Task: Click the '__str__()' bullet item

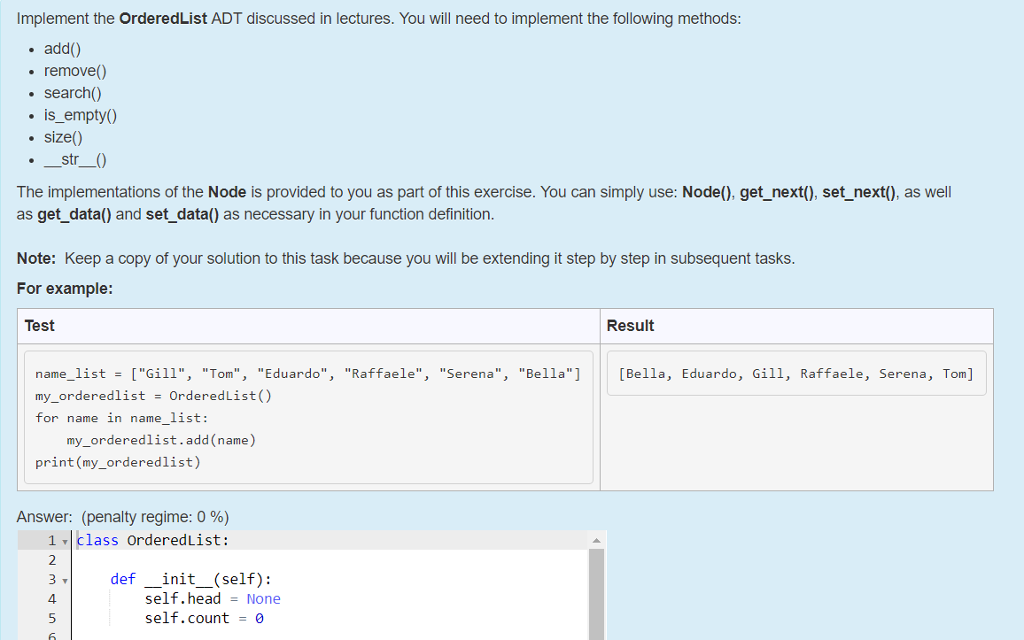Action: point(75,160)
